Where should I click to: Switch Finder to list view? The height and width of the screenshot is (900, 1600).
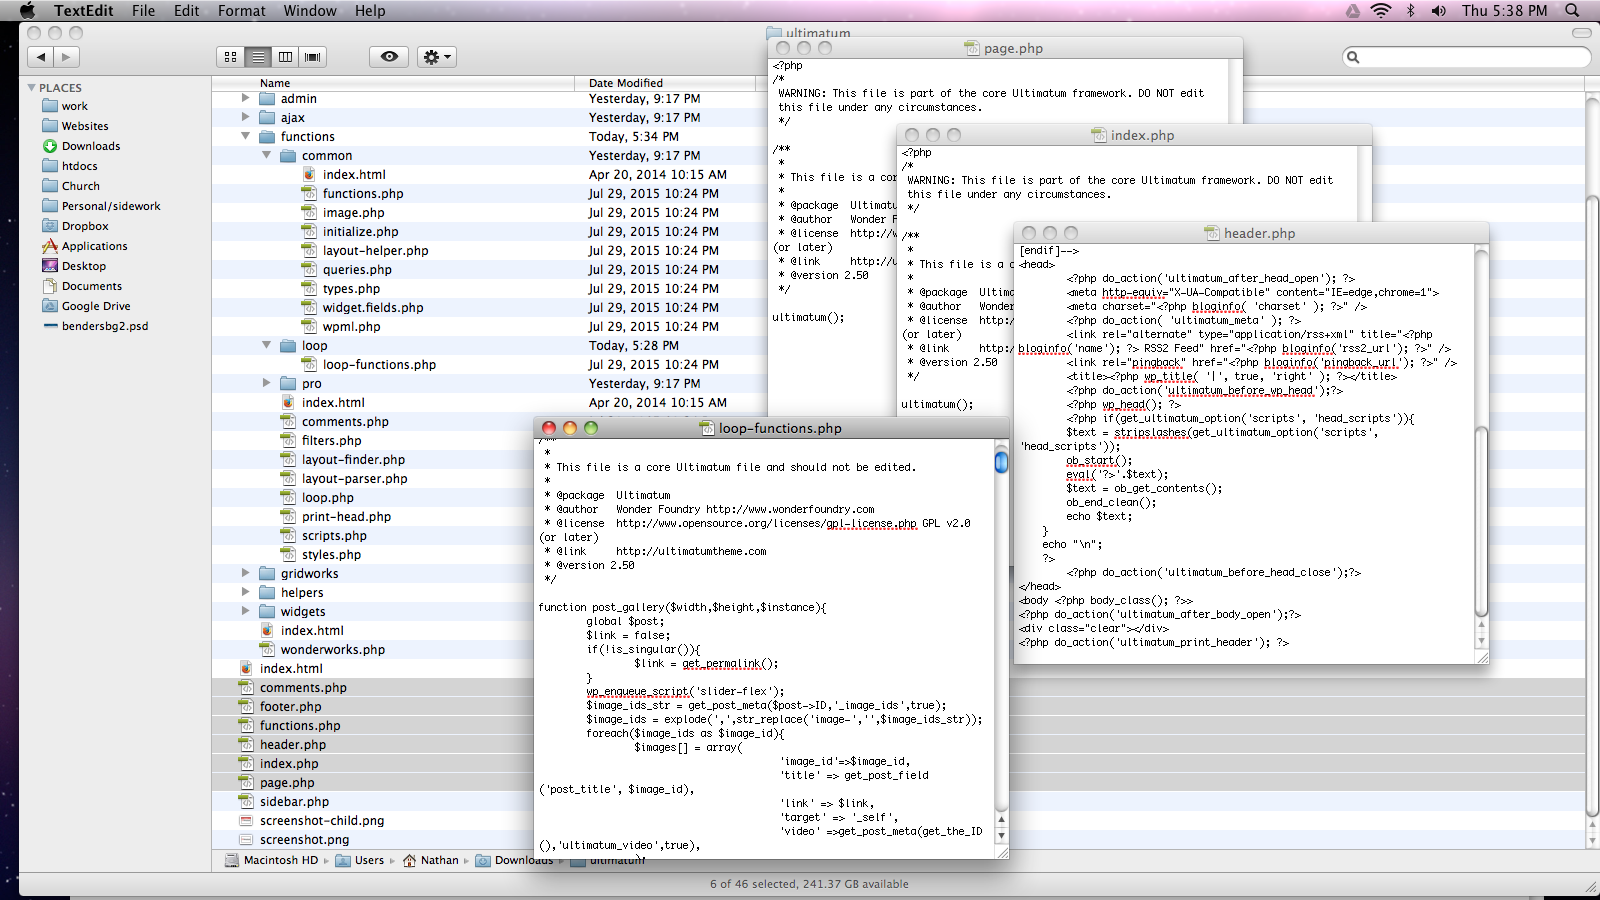258,57
